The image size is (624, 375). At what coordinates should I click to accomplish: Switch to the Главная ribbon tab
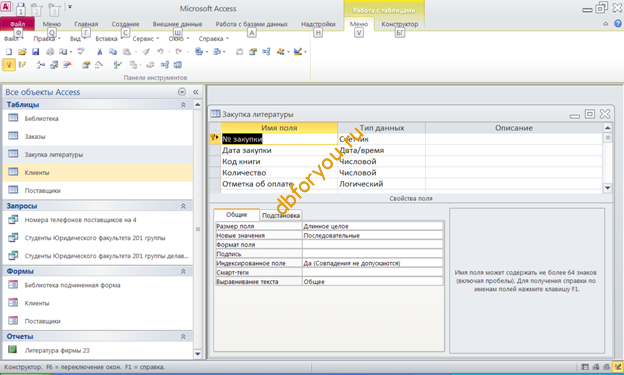point(86,24)
